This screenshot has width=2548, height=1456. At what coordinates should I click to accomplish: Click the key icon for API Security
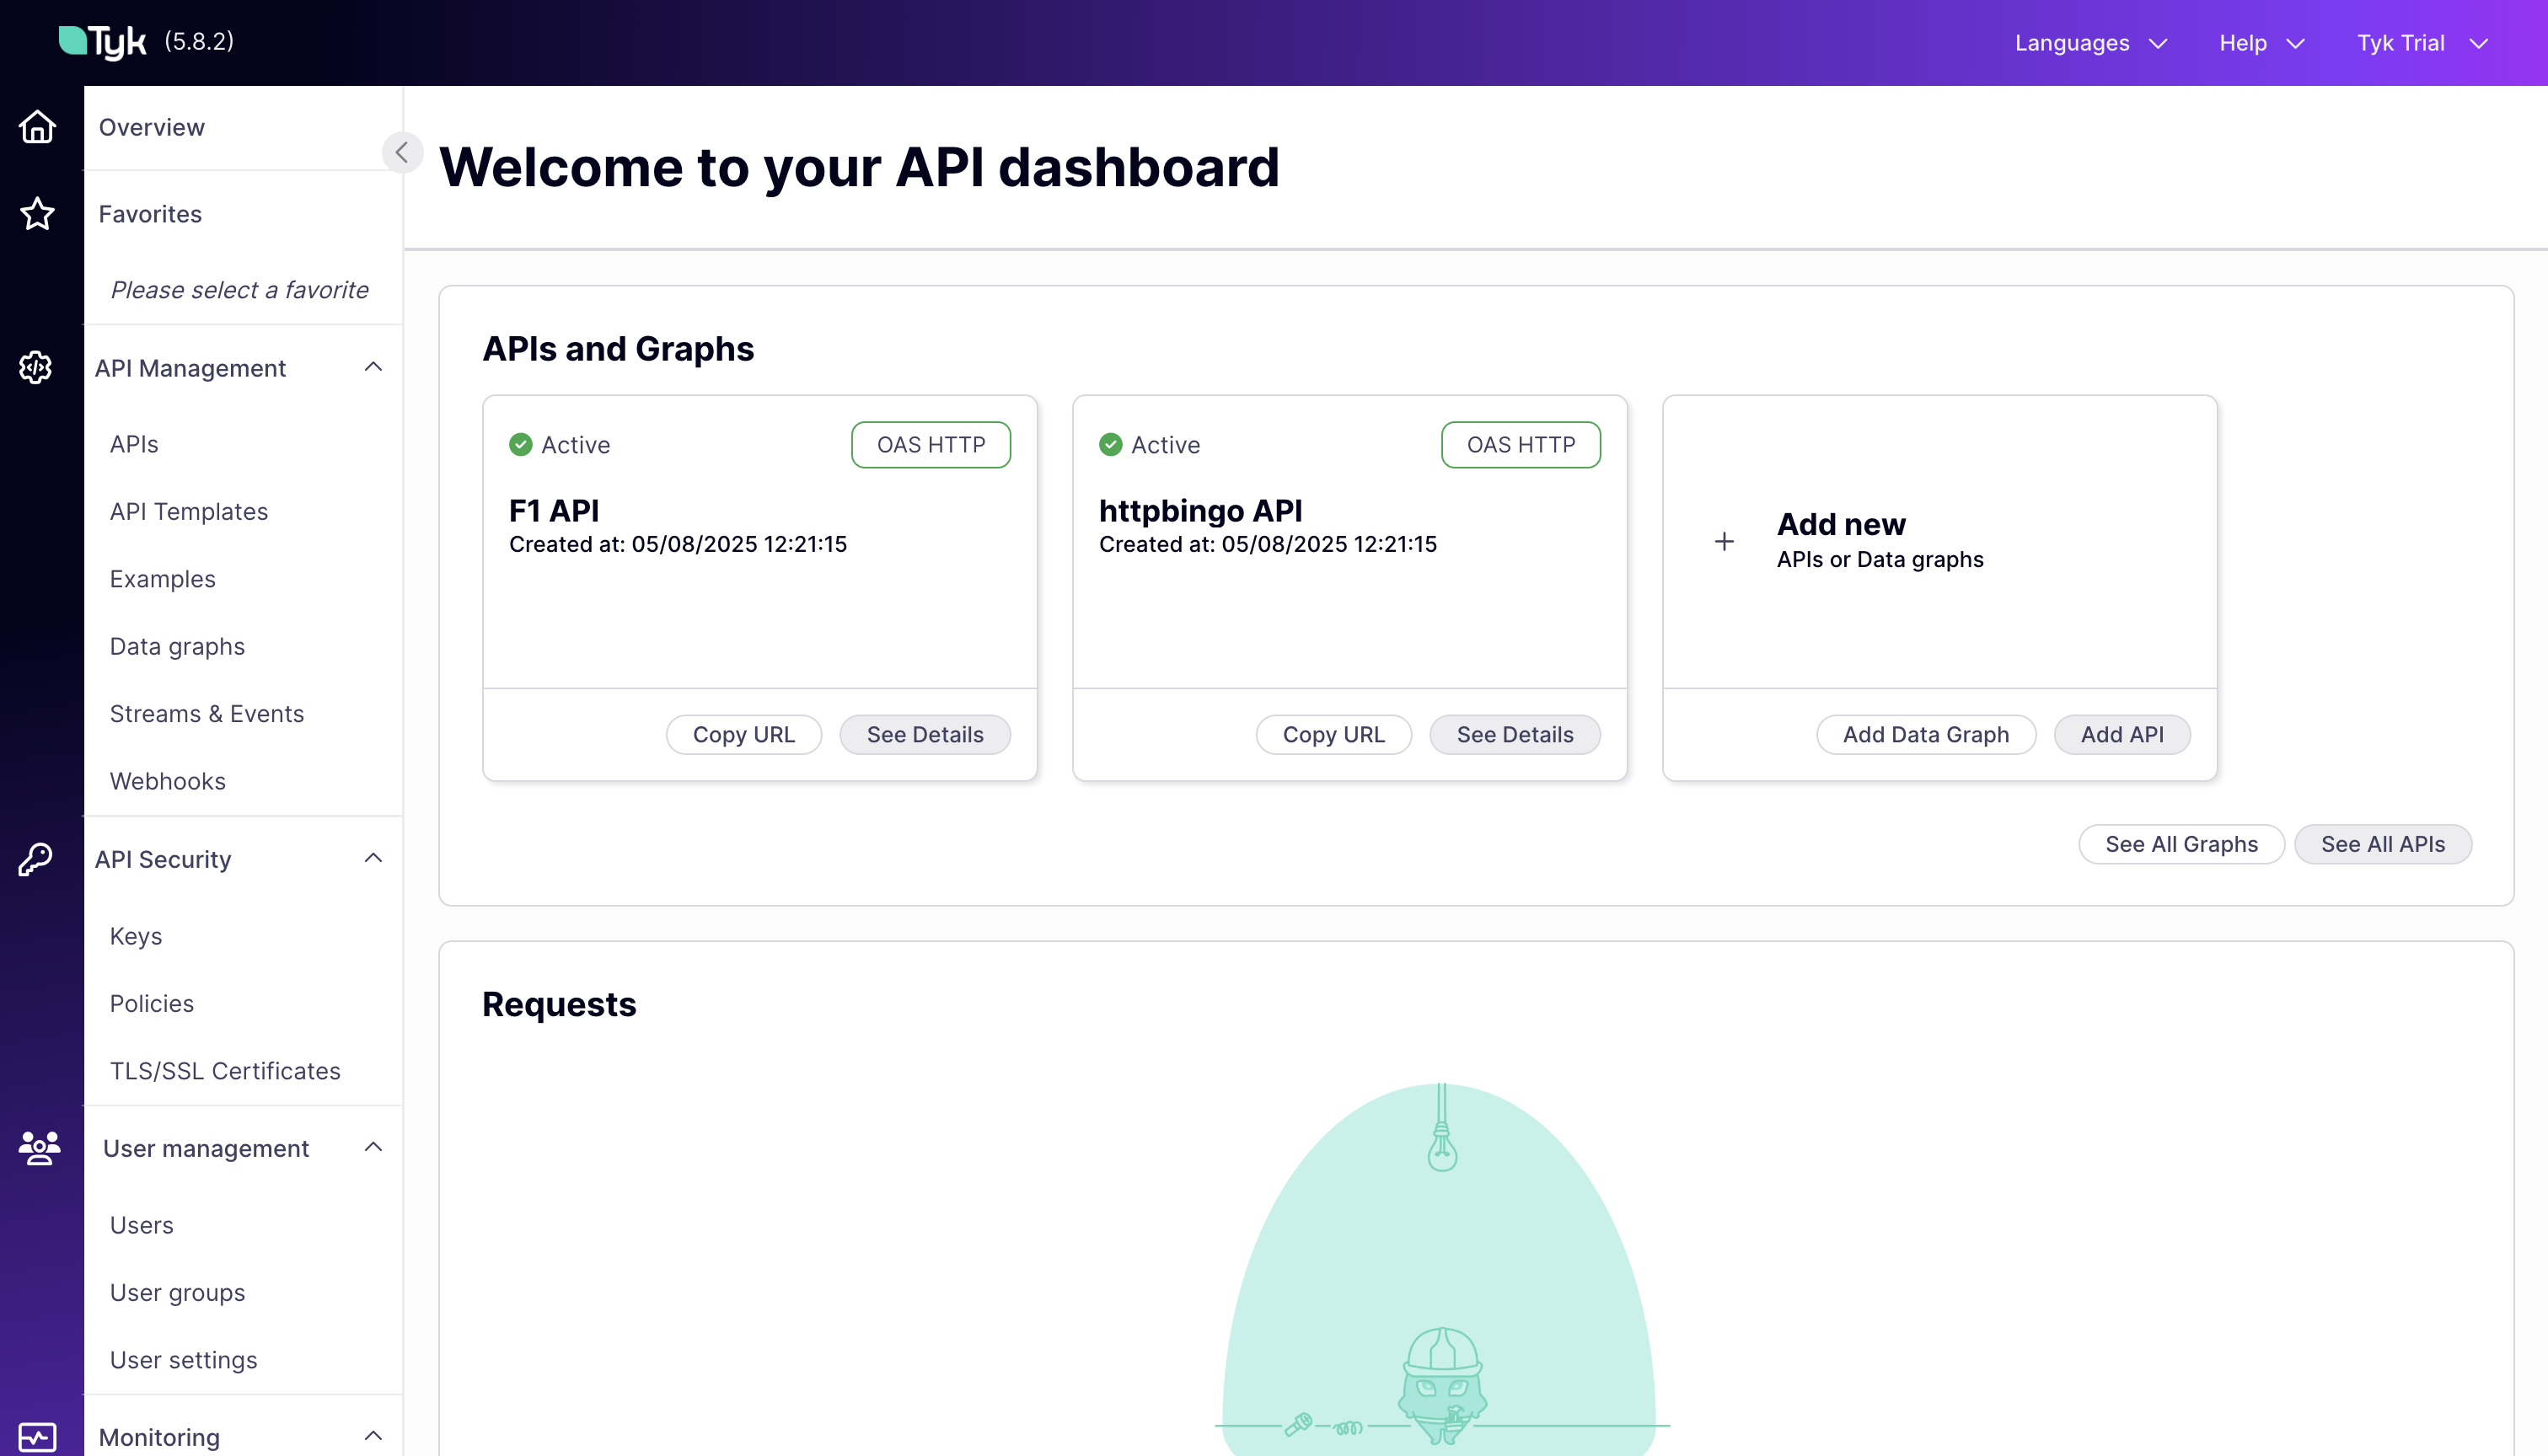37,859
